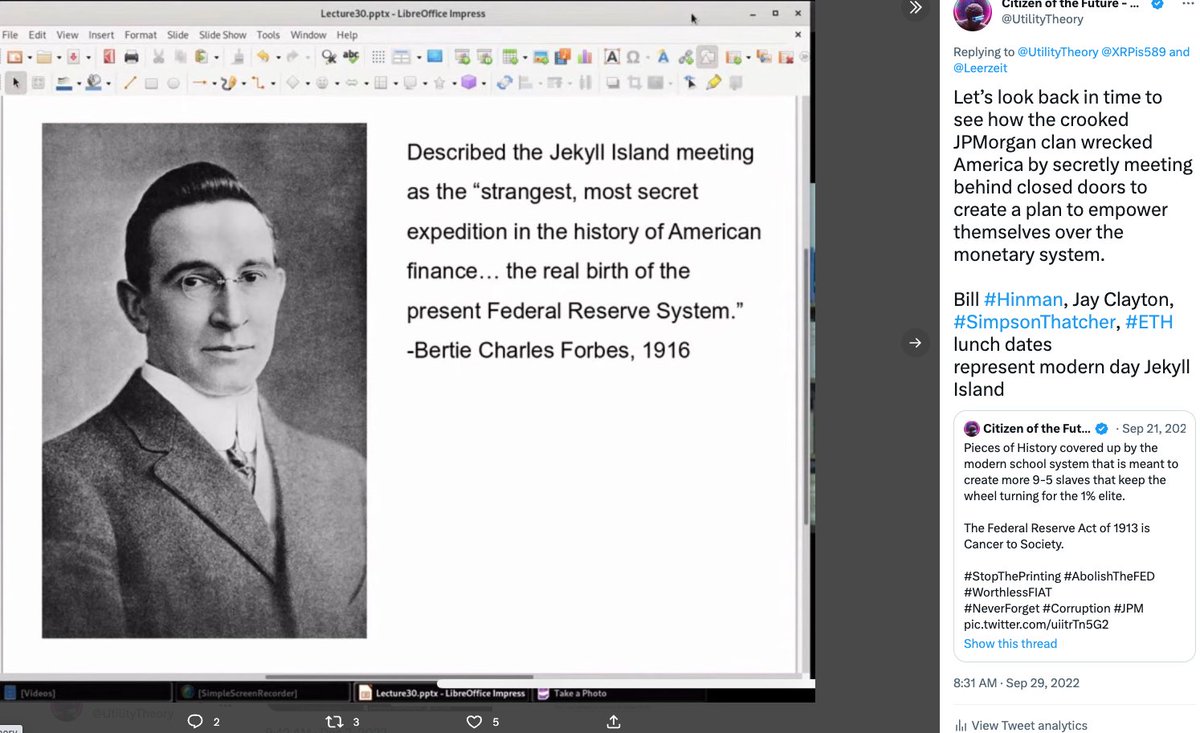Click the Undo arrow icon
1200x733 pixels.
(x=263, y=56)
